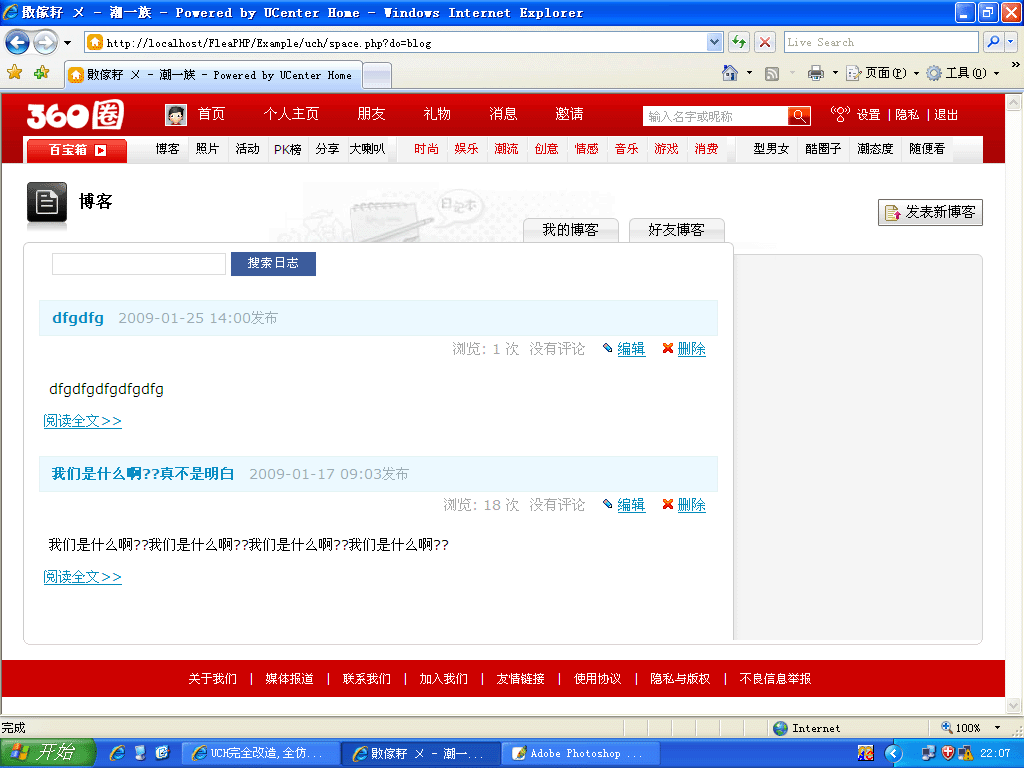This screenshot has width=1024, height=768.
Task: Open 朋友 in the top navigation
Action: tap(371, 114)
